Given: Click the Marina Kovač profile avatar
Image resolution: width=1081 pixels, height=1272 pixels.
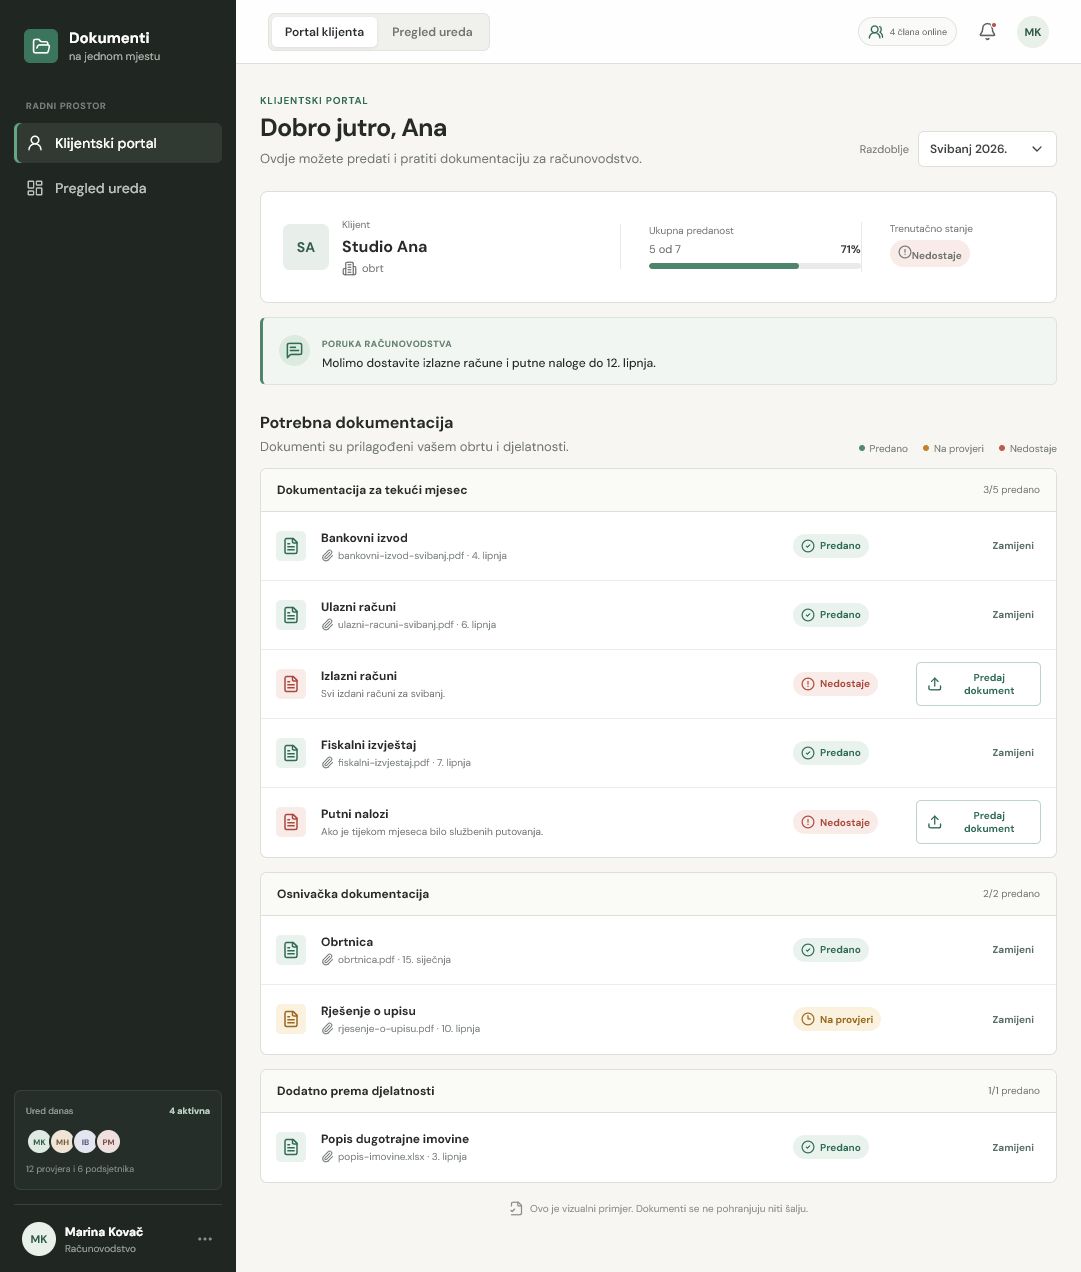Looking at the screenshot, I should (39, 1239).
